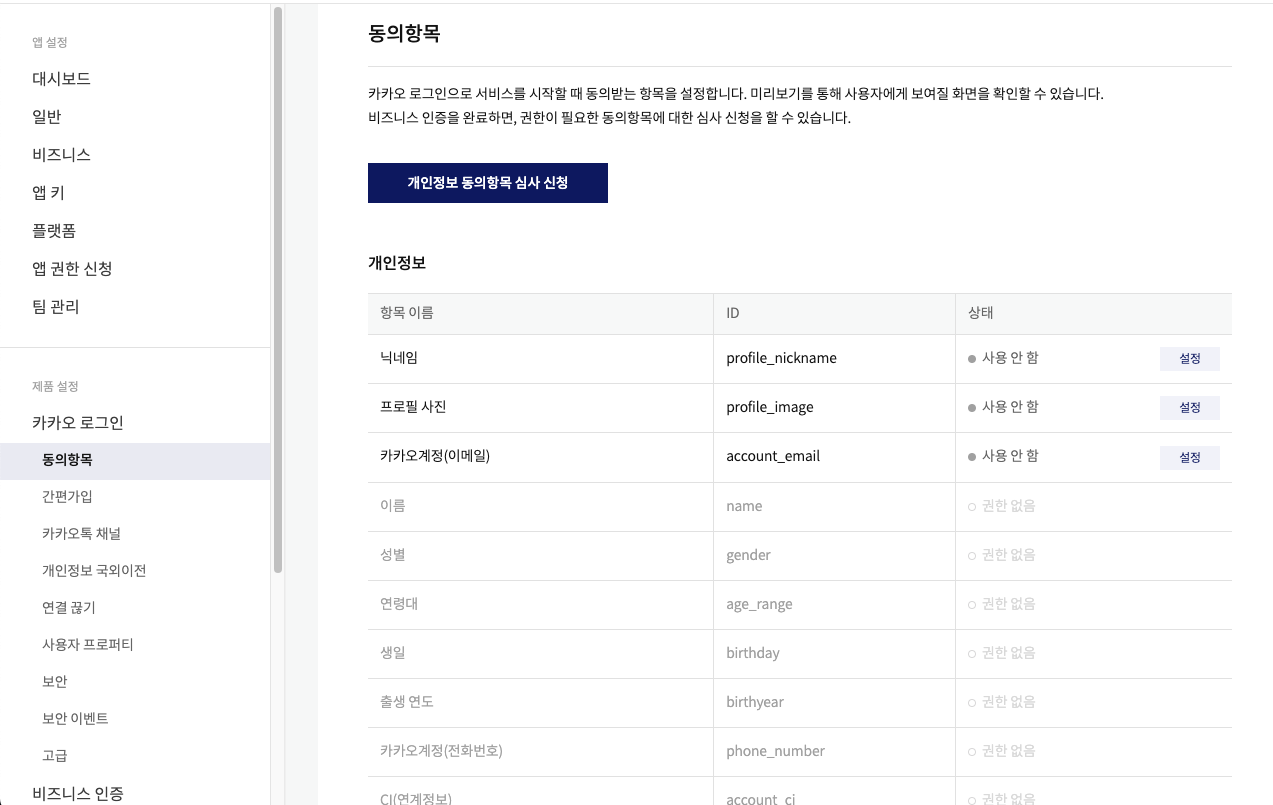Viewport: 1273px width, 805px height.
Task: Click the 이름 row name
Action: pyautogui.click(x=393, y=506)
